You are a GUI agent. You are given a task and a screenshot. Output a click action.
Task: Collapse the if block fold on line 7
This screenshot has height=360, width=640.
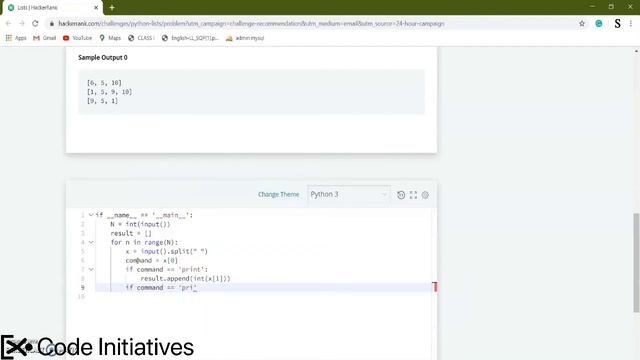click(91, 269)
